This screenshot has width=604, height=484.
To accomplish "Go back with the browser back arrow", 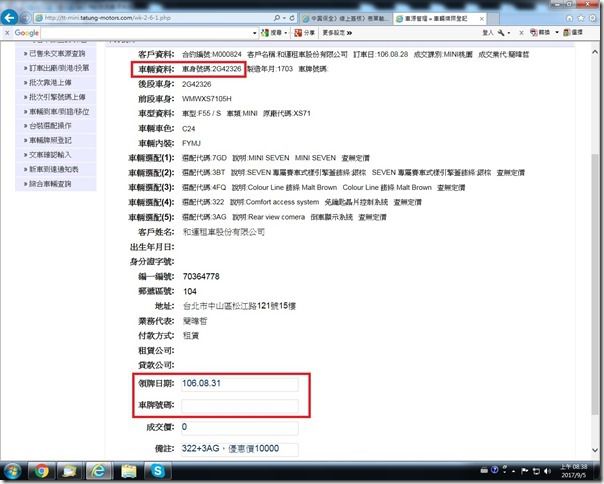I will coord(9,18).
